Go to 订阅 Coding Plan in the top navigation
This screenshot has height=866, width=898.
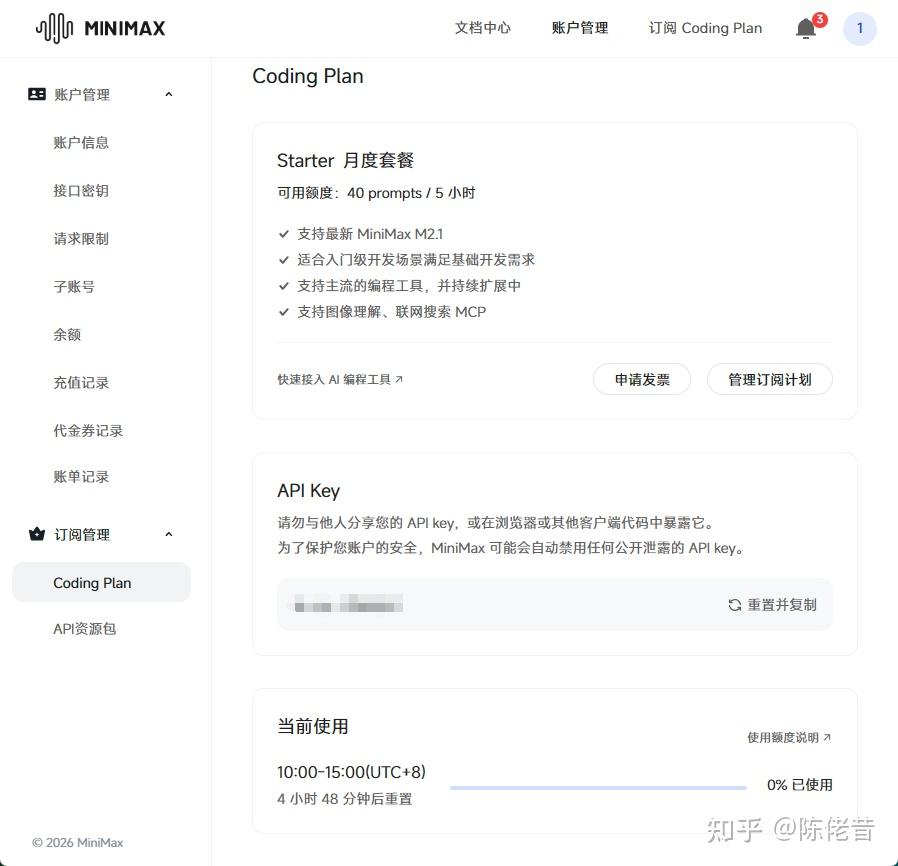(705, 28)
